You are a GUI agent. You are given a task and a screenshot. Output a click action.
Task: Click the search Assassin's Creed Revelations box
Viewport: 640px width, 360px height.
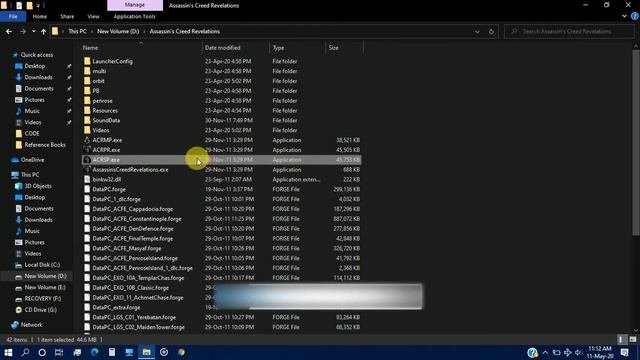(569, 31)
